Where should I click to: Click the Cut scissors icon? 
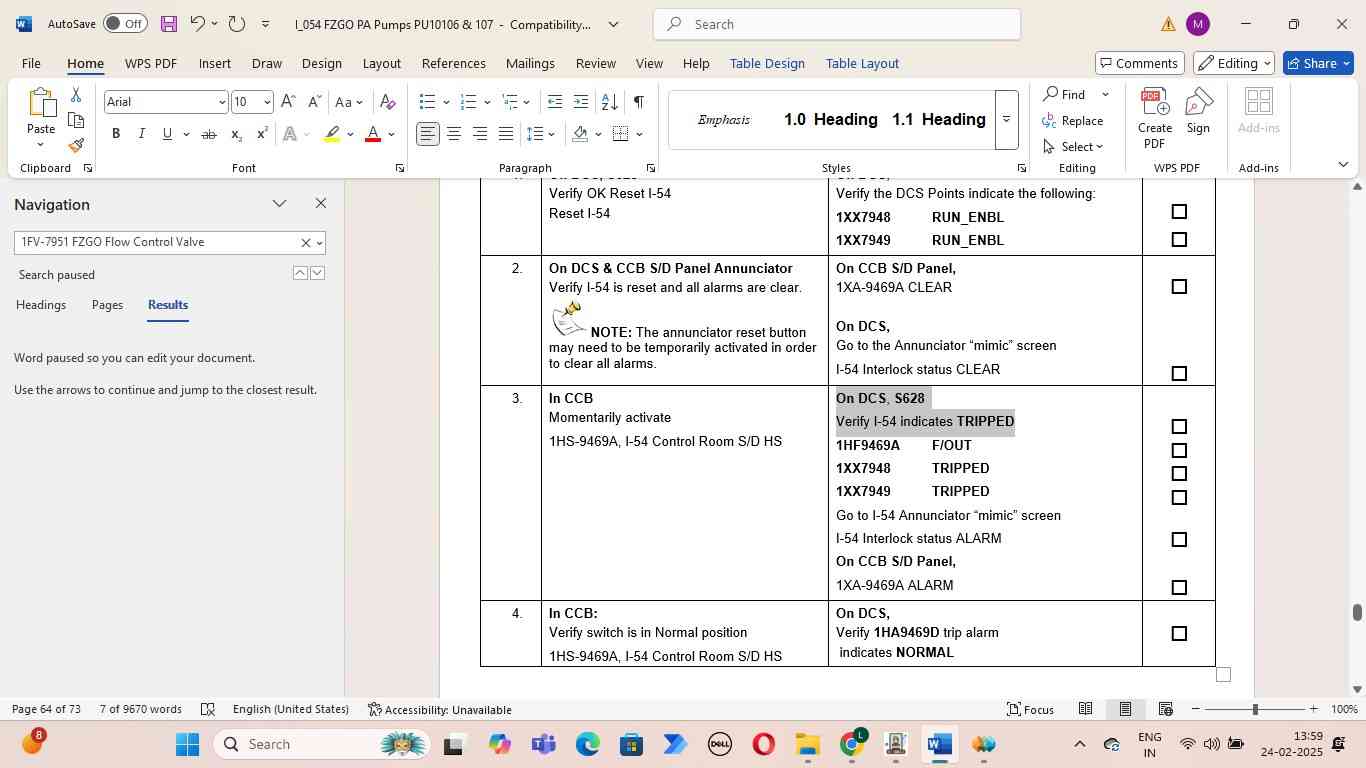[76, 95]
